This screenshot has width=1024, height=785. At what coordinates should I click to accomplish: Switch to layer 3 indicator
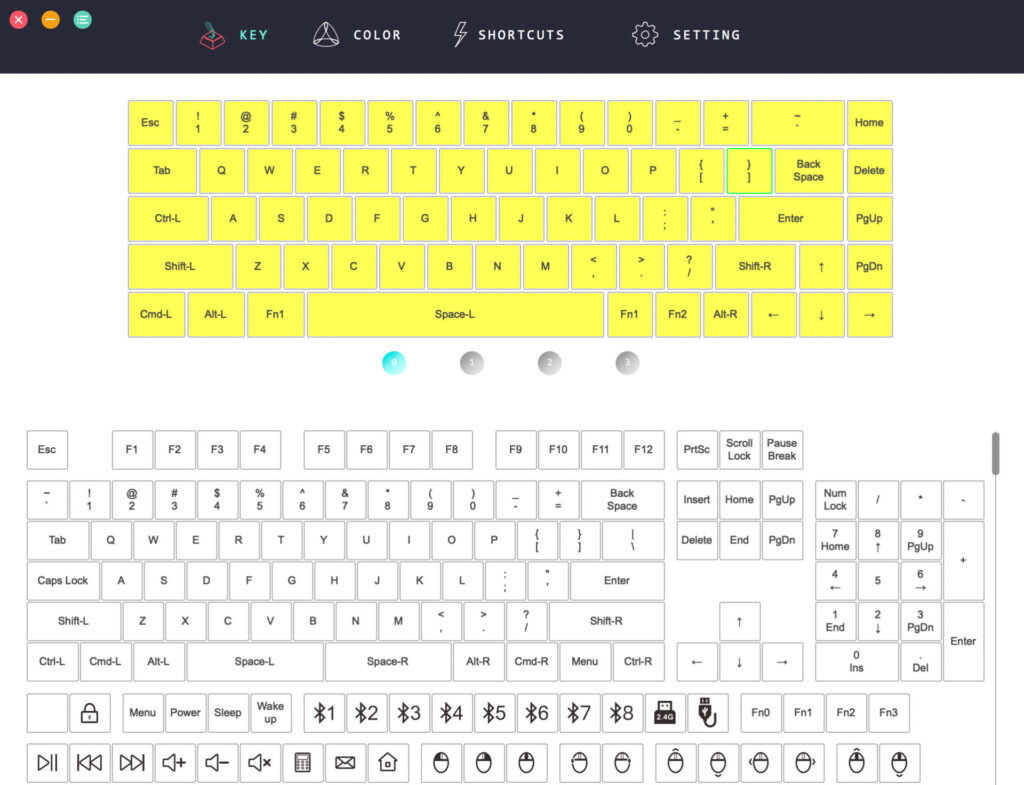627,362
